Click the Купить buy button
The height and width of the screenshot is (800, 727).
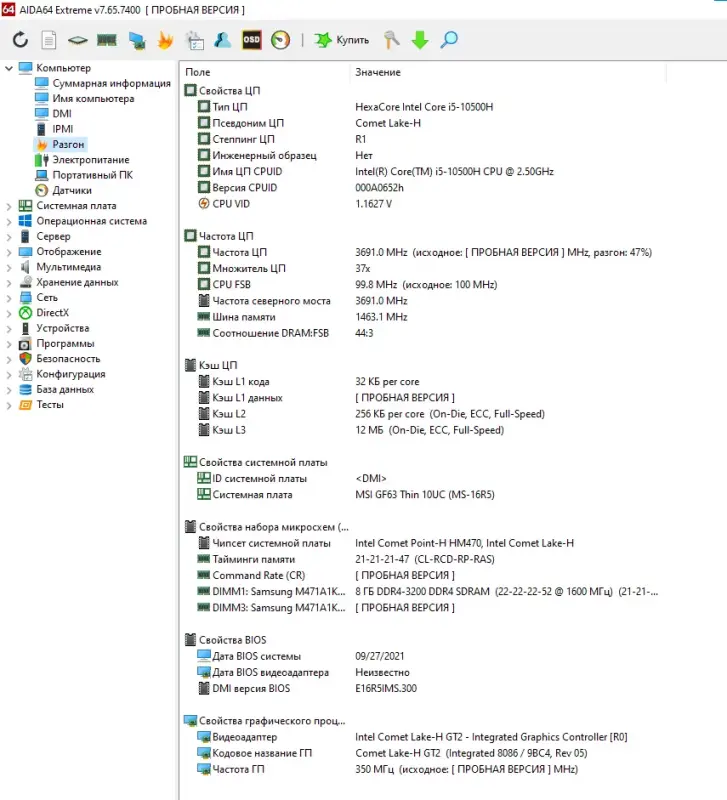(341, 40)
